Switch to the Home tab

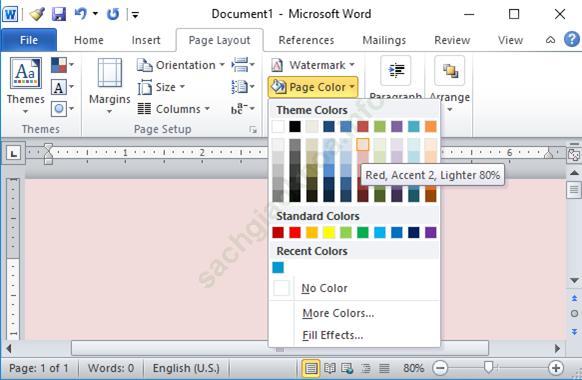click(89, 40)
